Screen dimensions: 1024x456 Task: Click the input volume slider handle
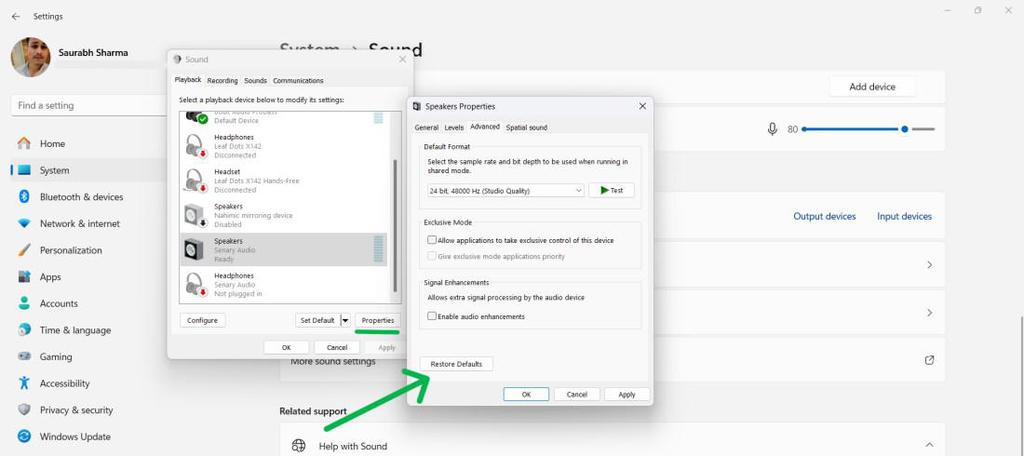(904, 129)
